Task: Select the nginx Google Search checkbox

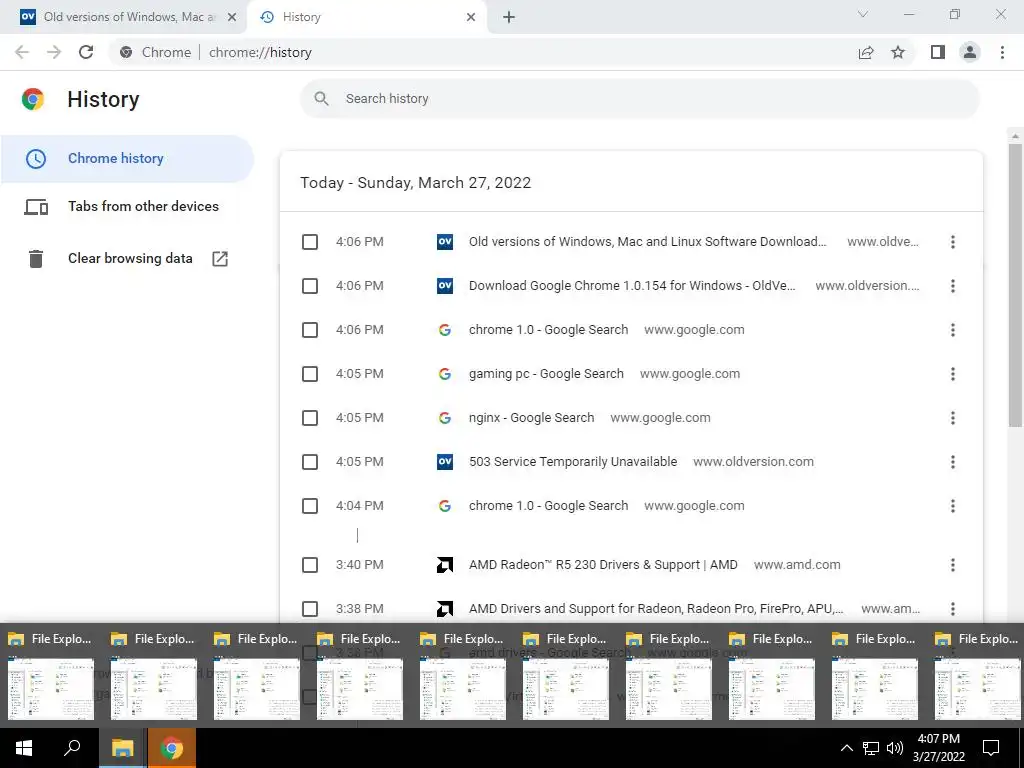Action: [310, 418]
